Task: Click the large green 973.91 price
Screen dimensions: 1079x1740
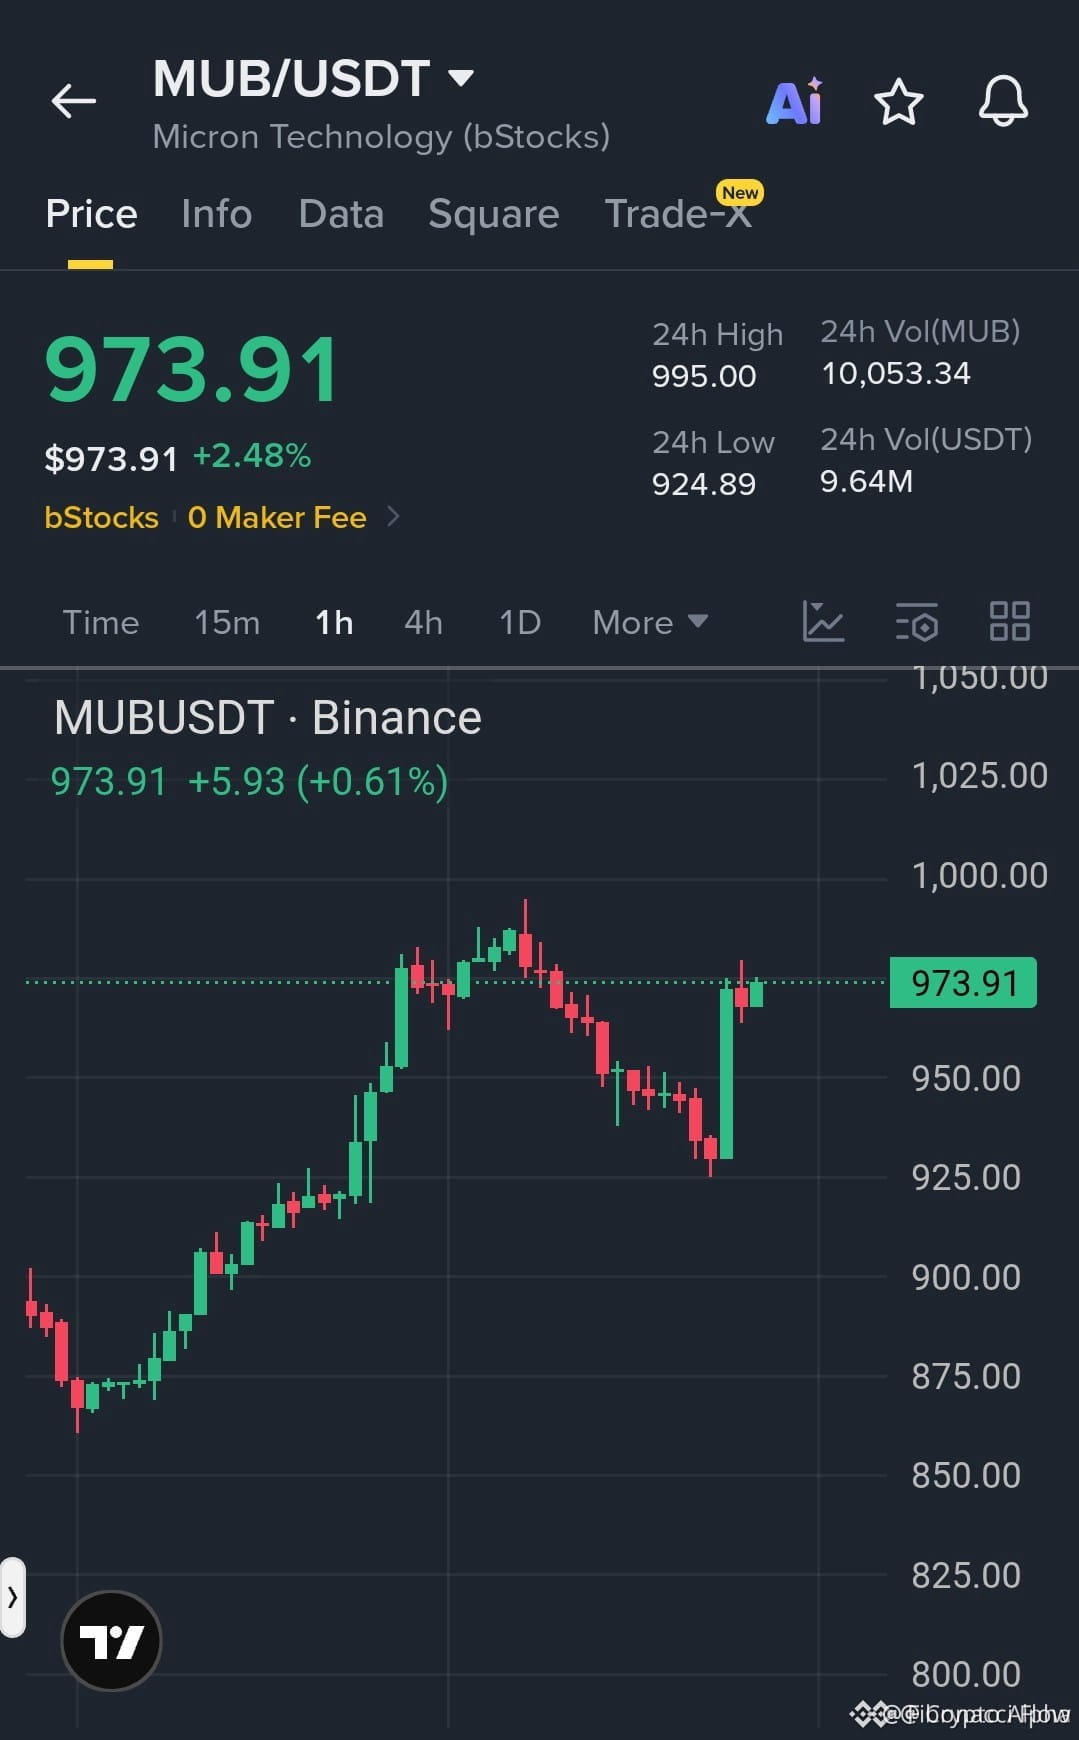Action: click(x=192, y=370)
